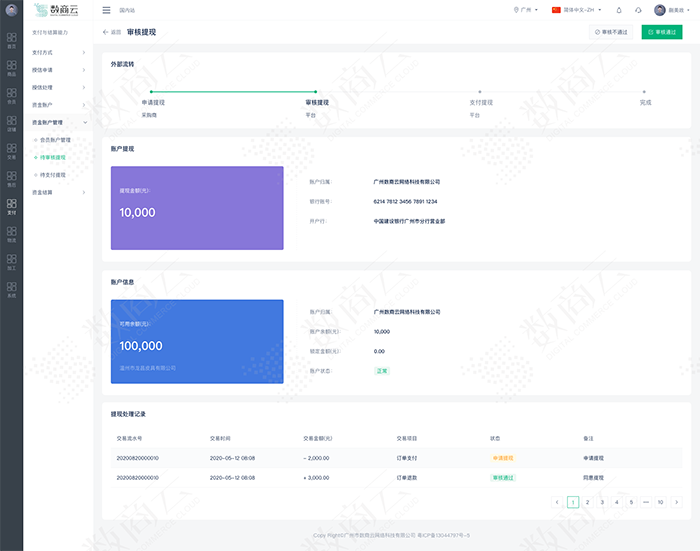Open the notification bell
Screen dimensions: 700x551
click(619, 10)
